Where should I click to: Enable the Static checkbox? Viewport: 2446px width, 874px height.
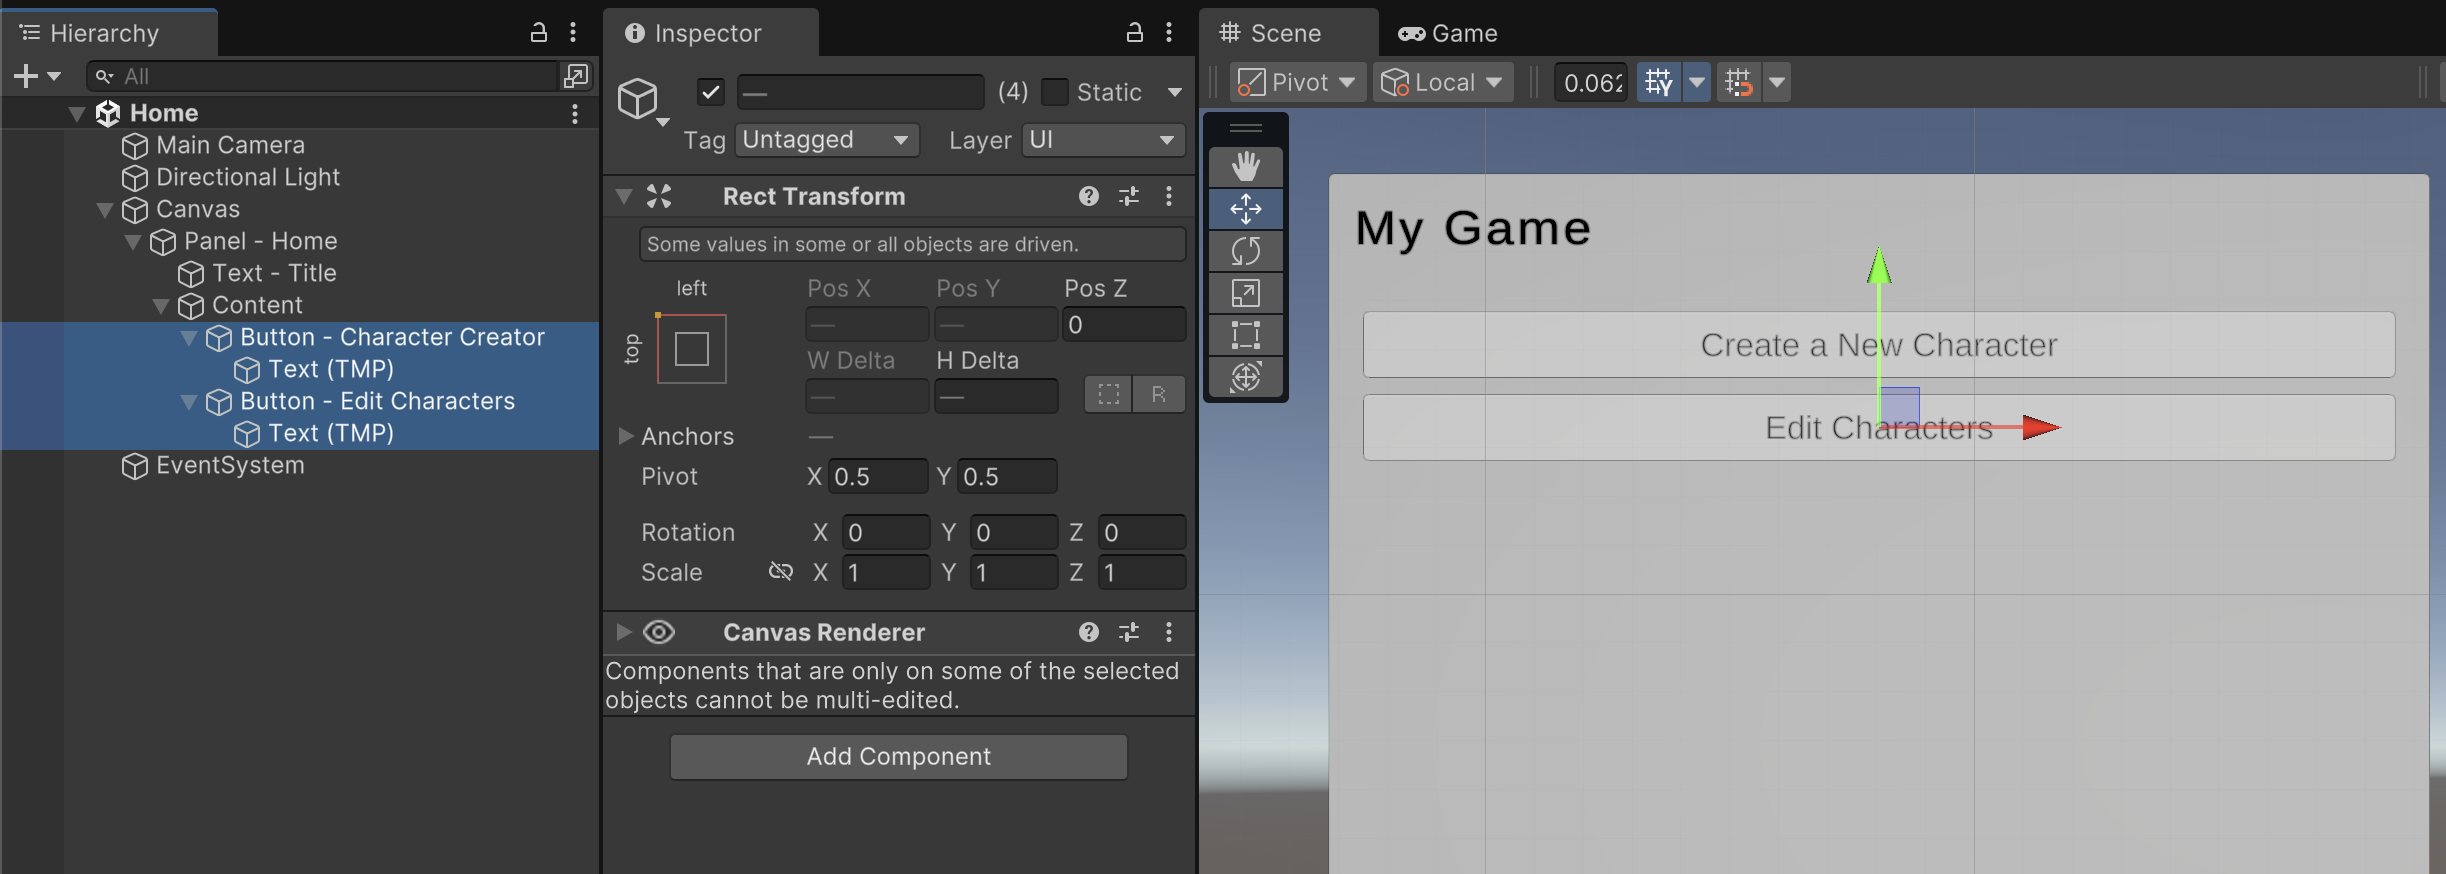1055,92
